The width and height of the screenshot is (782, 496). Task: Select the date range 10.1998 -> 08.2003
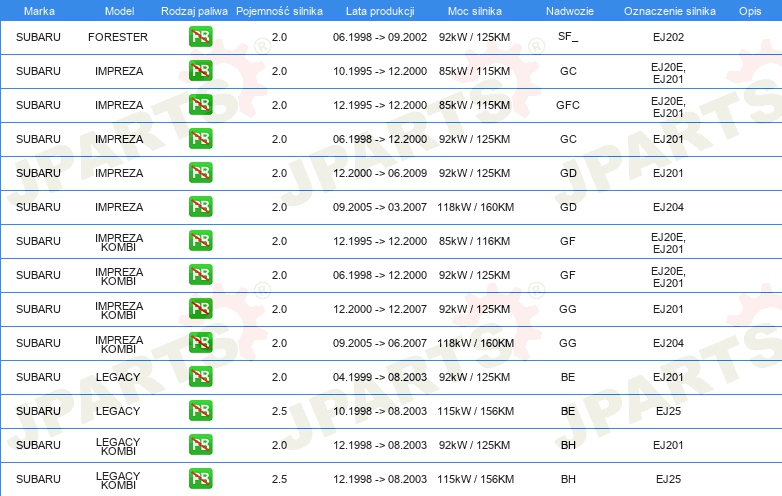pyautogui.click(x=380, y=411)
